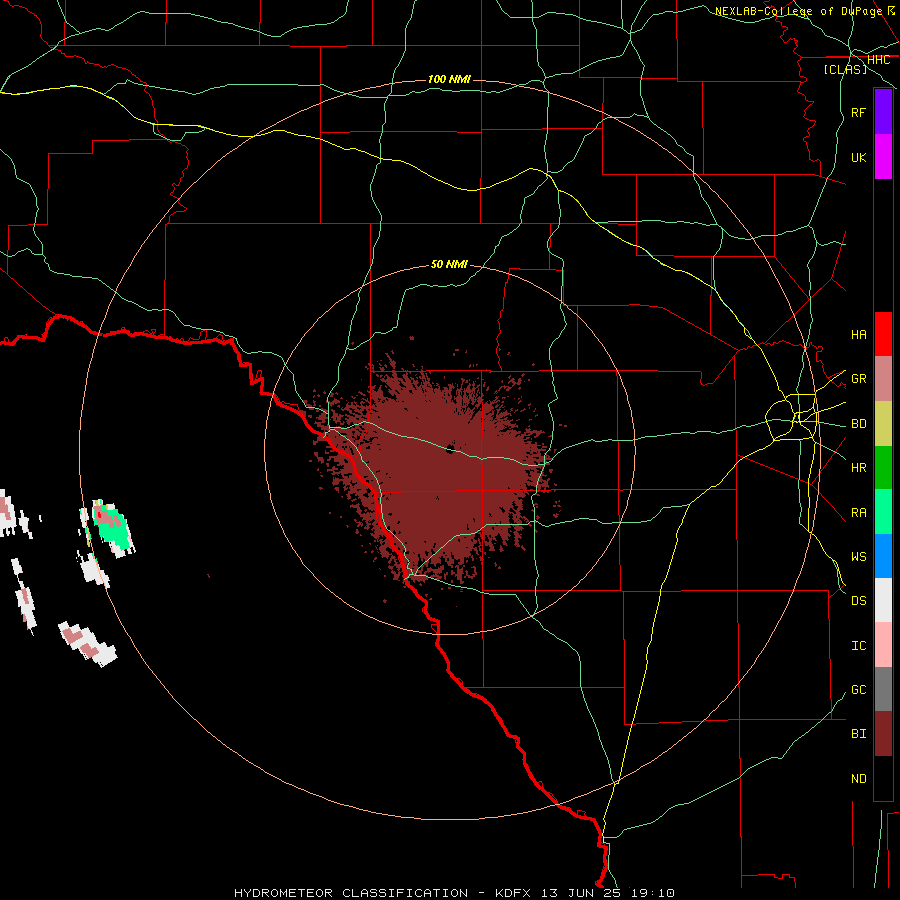This screenshot has width=900, height=900.
Task: Click the DS legend label
Action: click(x=858, y=601)
